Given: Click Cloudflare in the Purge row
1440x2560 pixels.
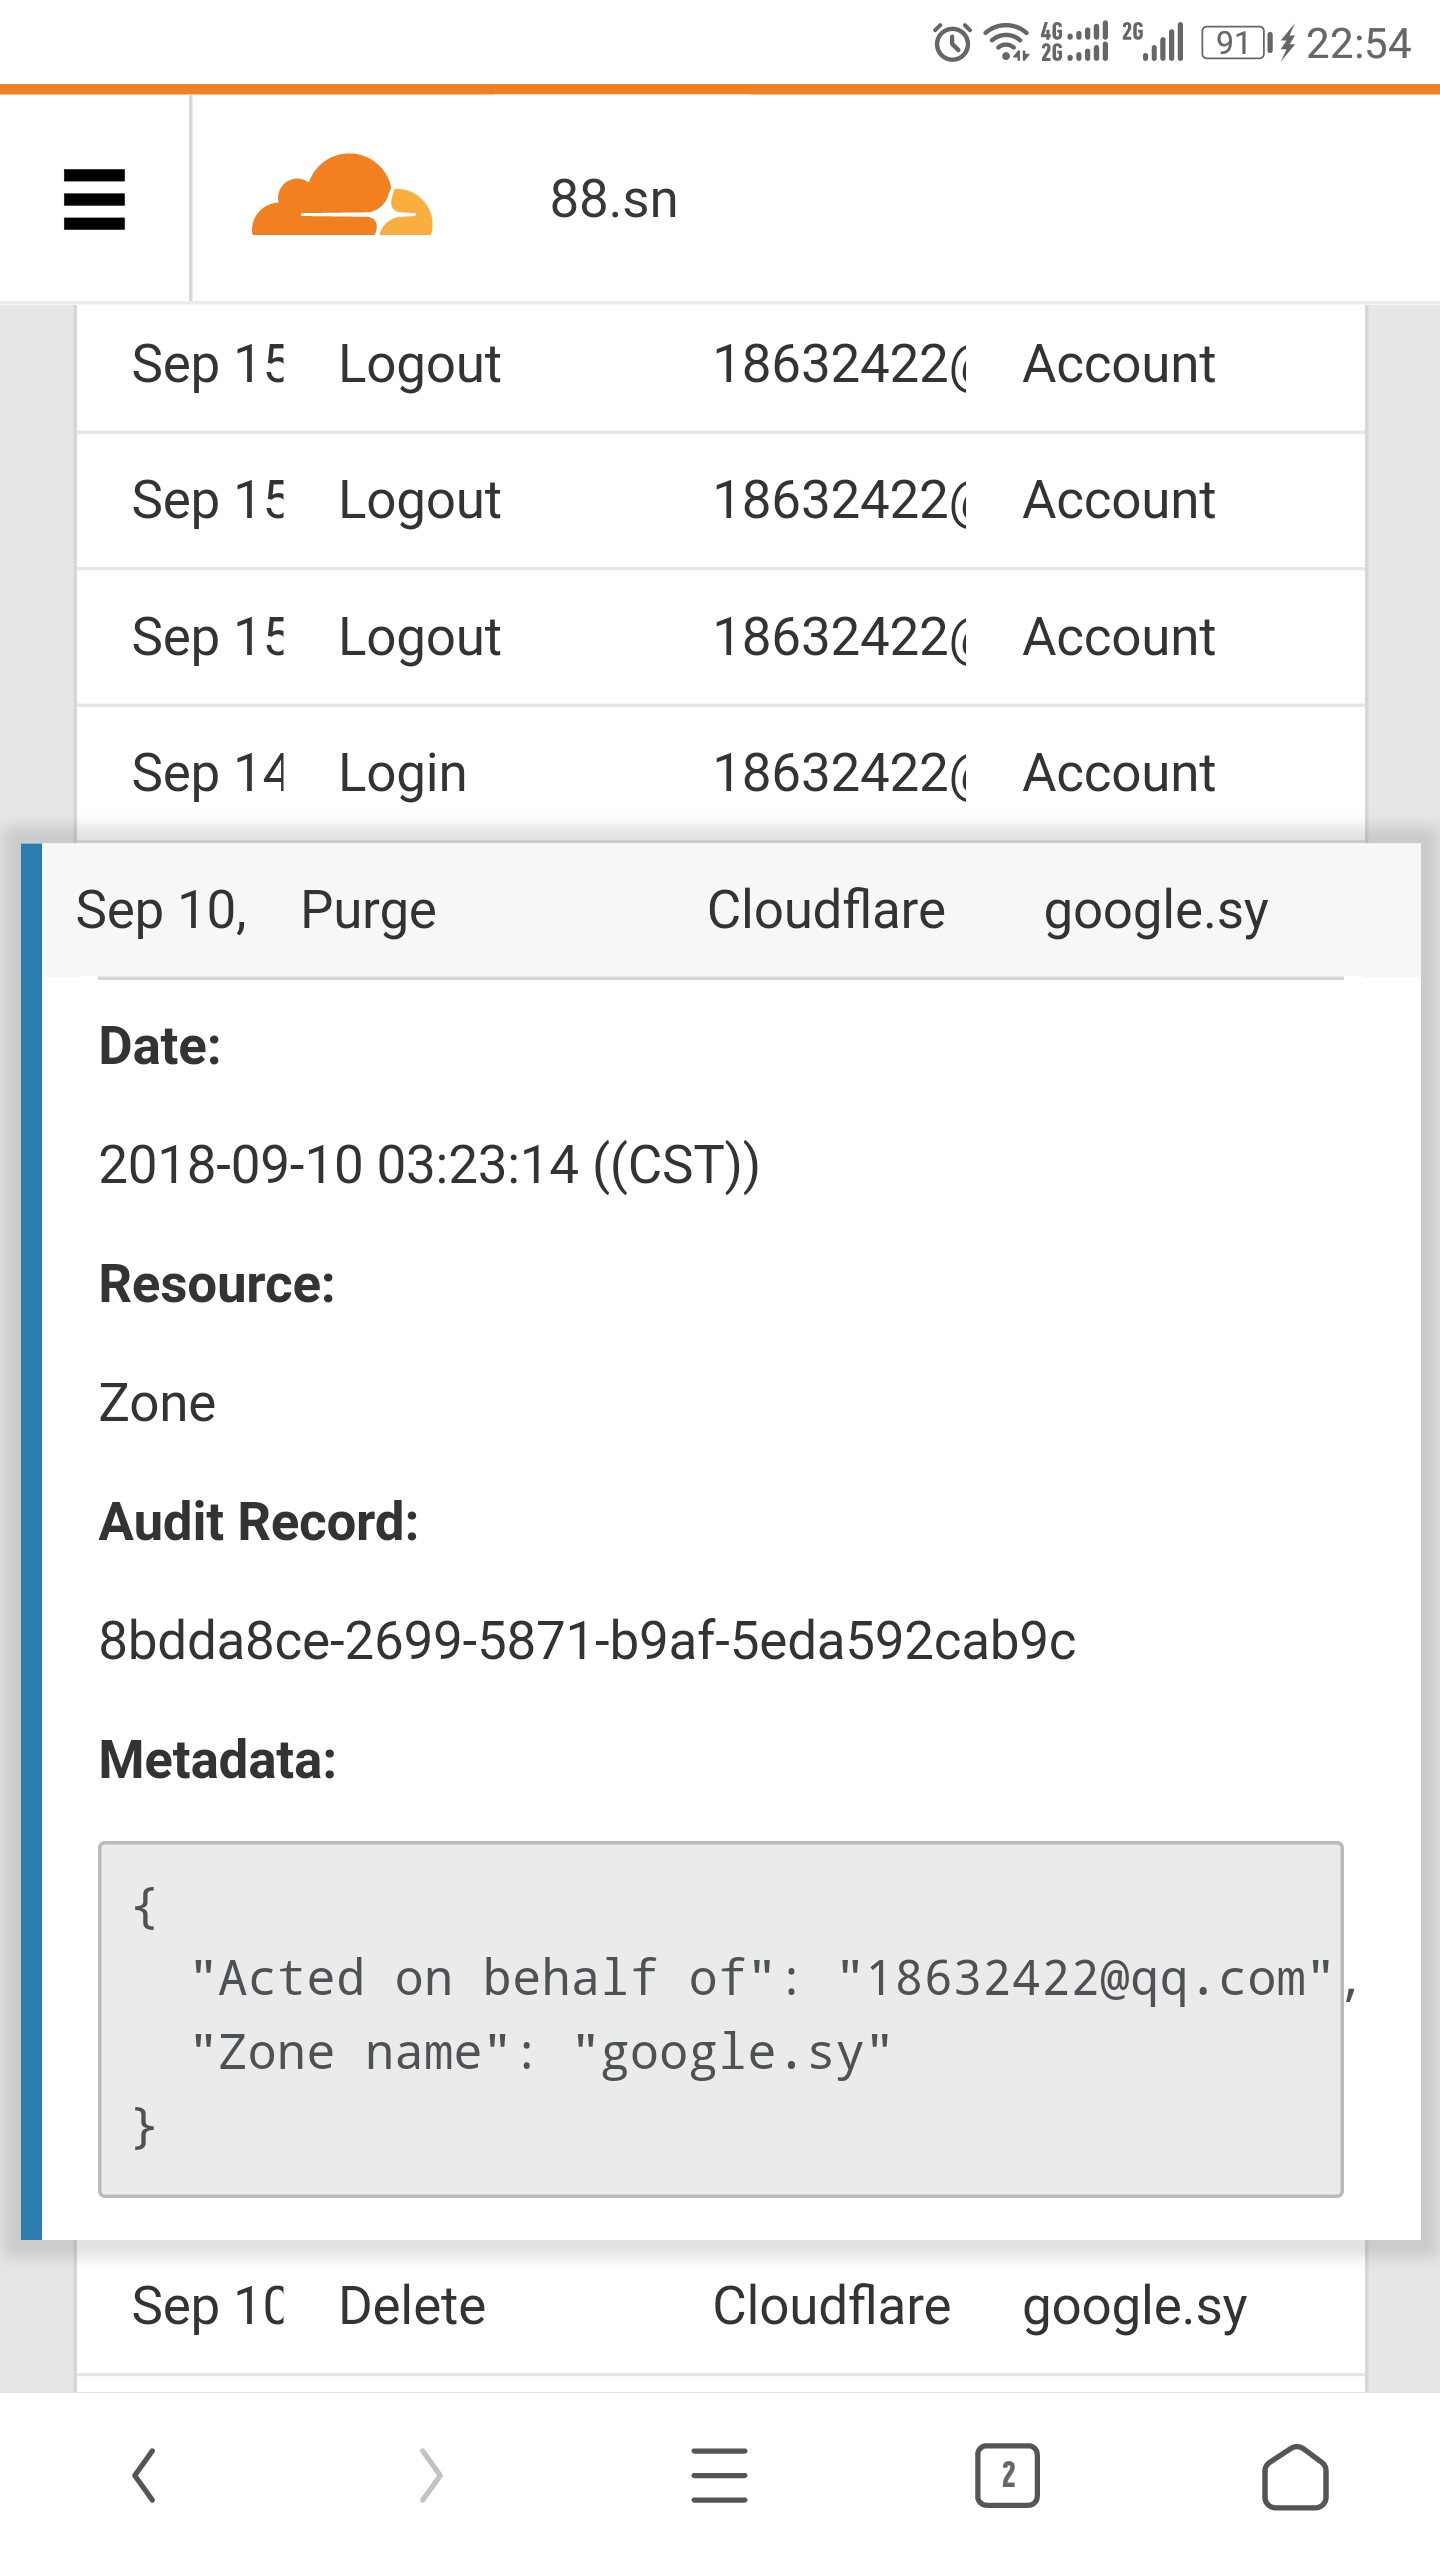Looking at the screenshot, I should coord(826,910).
